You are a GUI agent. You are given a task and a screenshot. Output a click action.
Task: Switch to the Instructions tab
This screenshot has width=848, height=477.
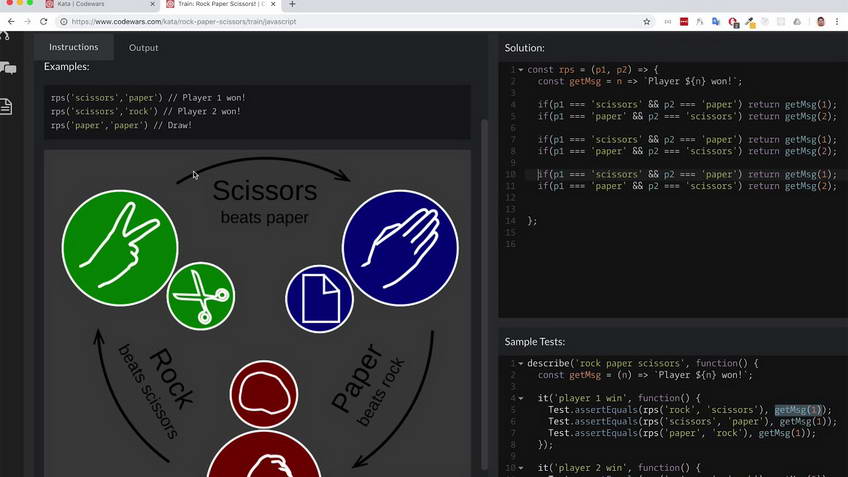click(74, 47)
